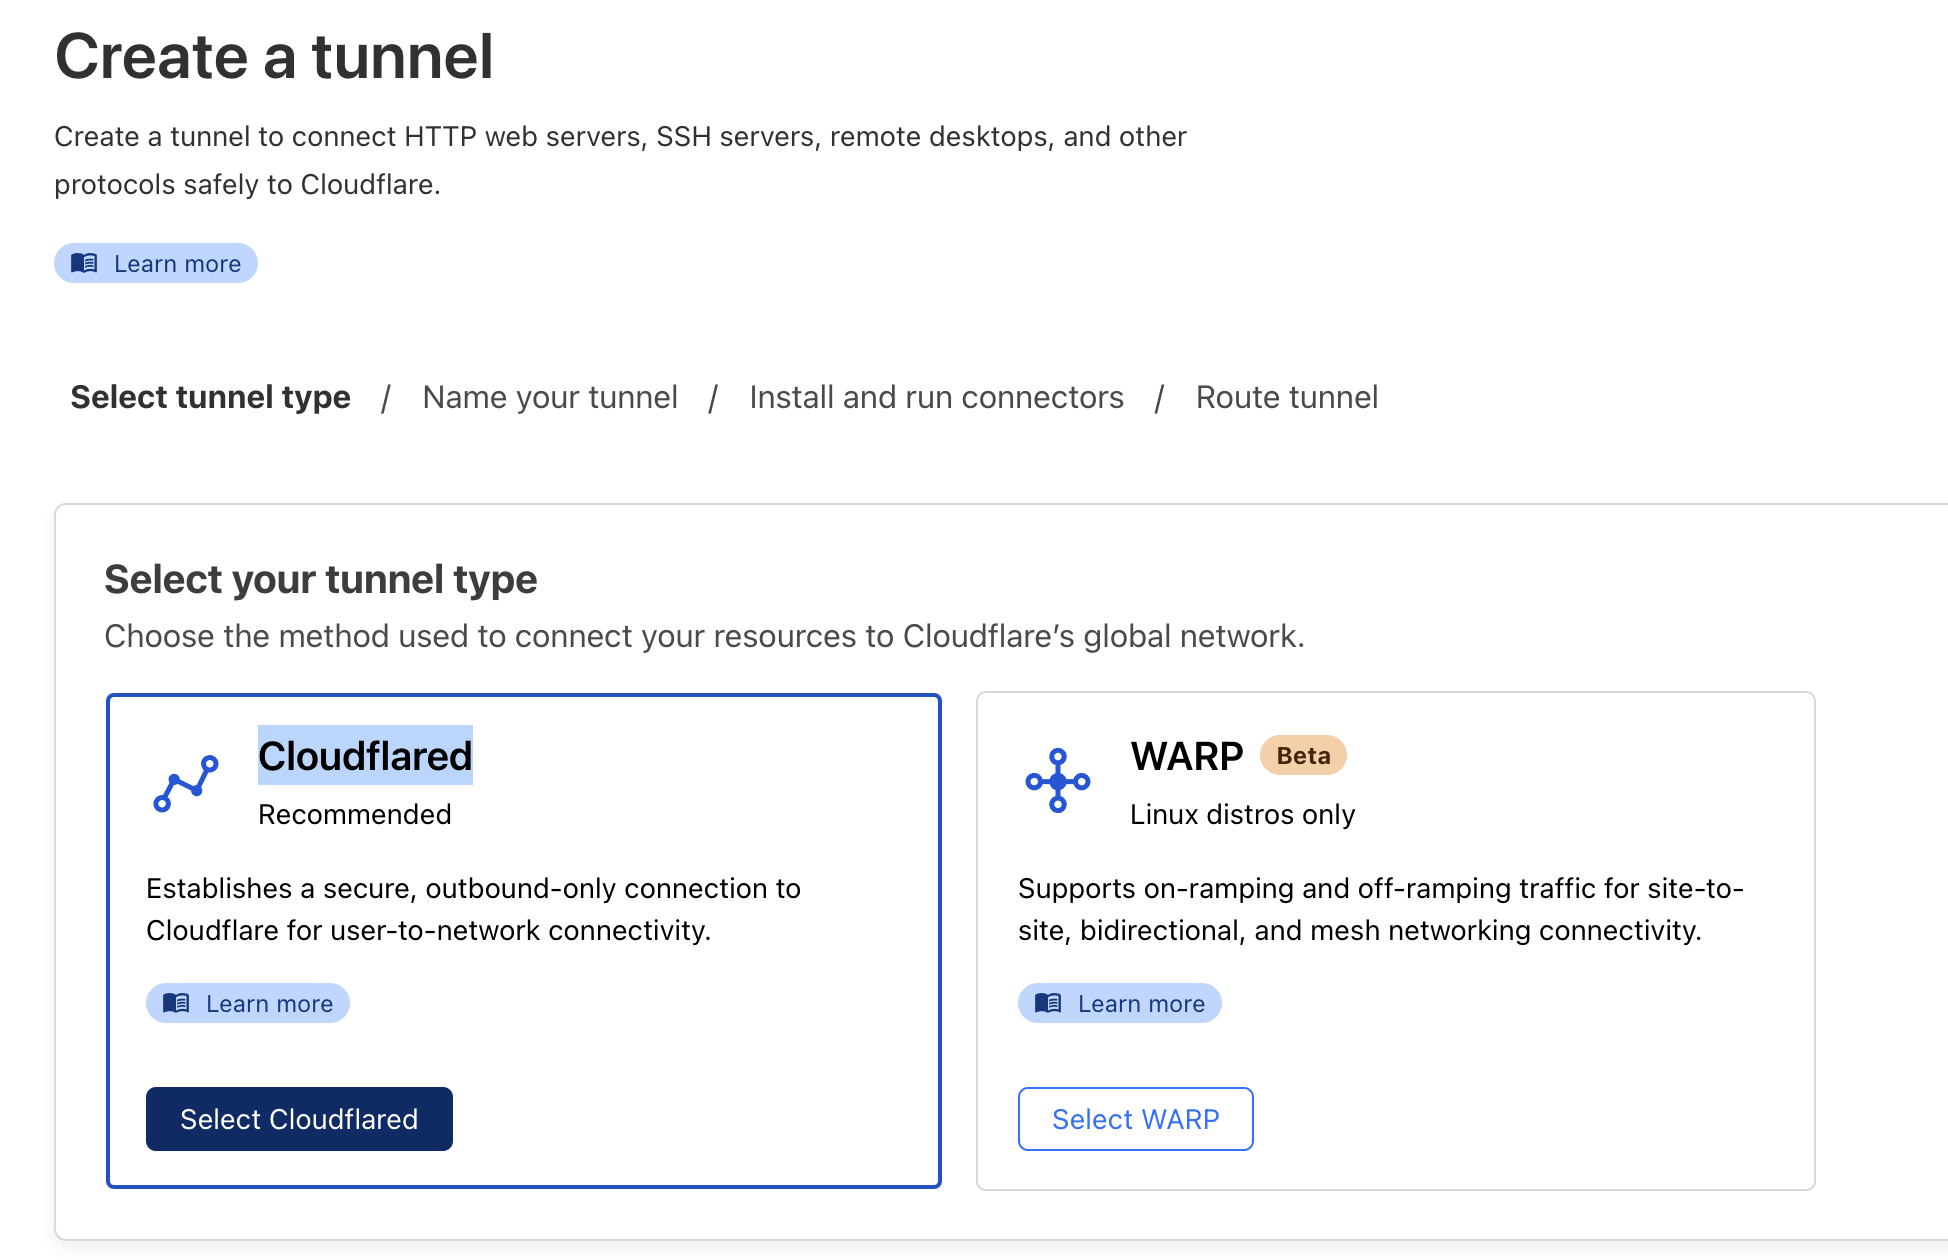Click the WARP description about on-ramping traffic
Viewport: 1948px width, 1260px height.
click(1381, 909)
